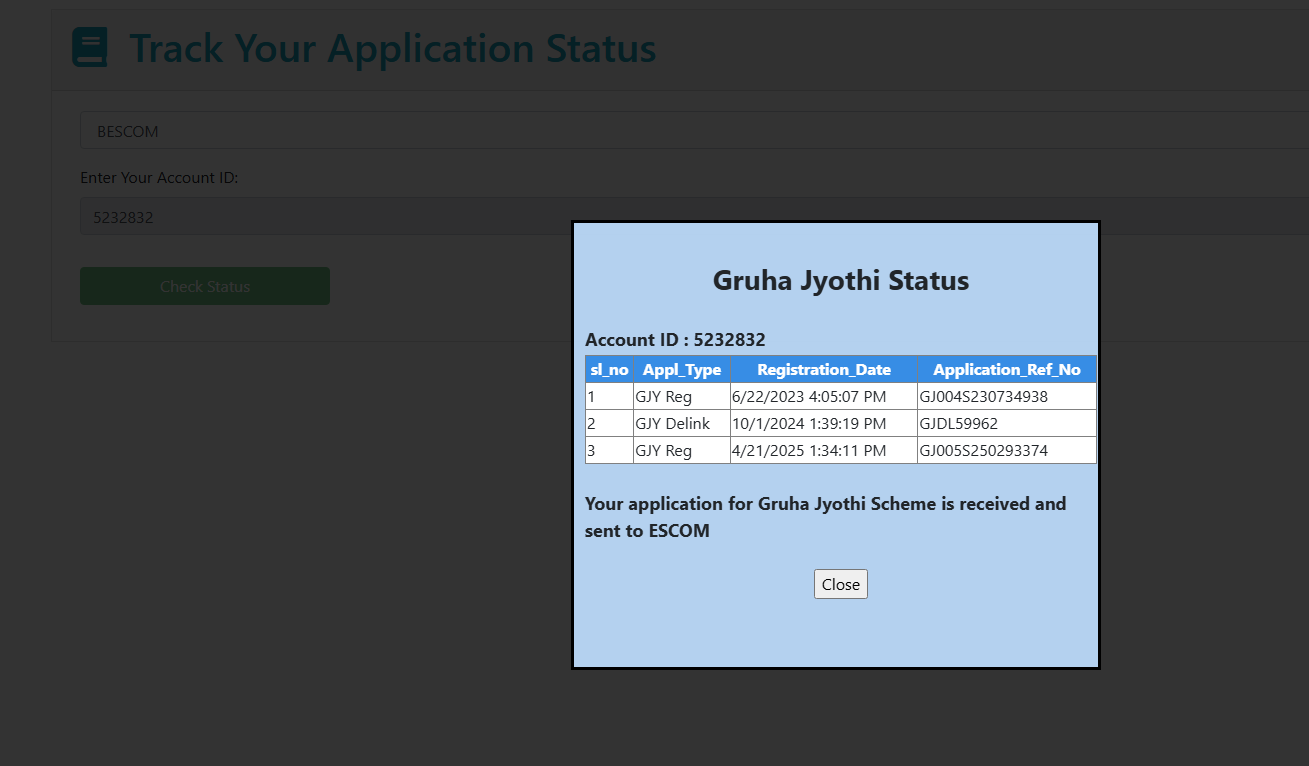
Task: Click the GJY Delink application type cell
Action: 672,424
